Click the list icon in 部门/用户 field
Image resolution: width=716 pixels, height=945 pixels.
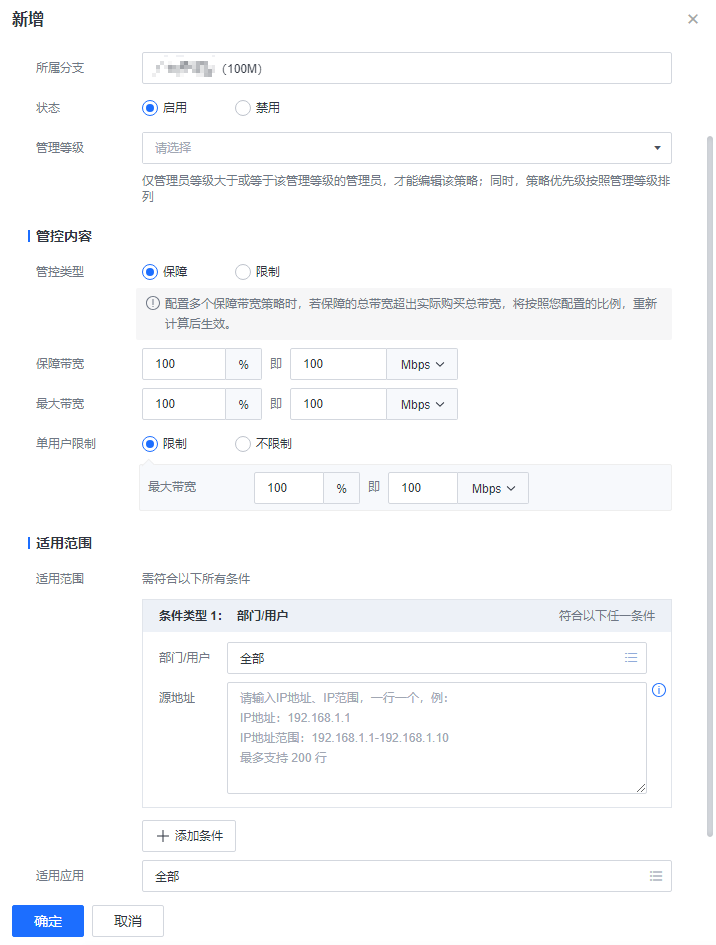(631, 658)
